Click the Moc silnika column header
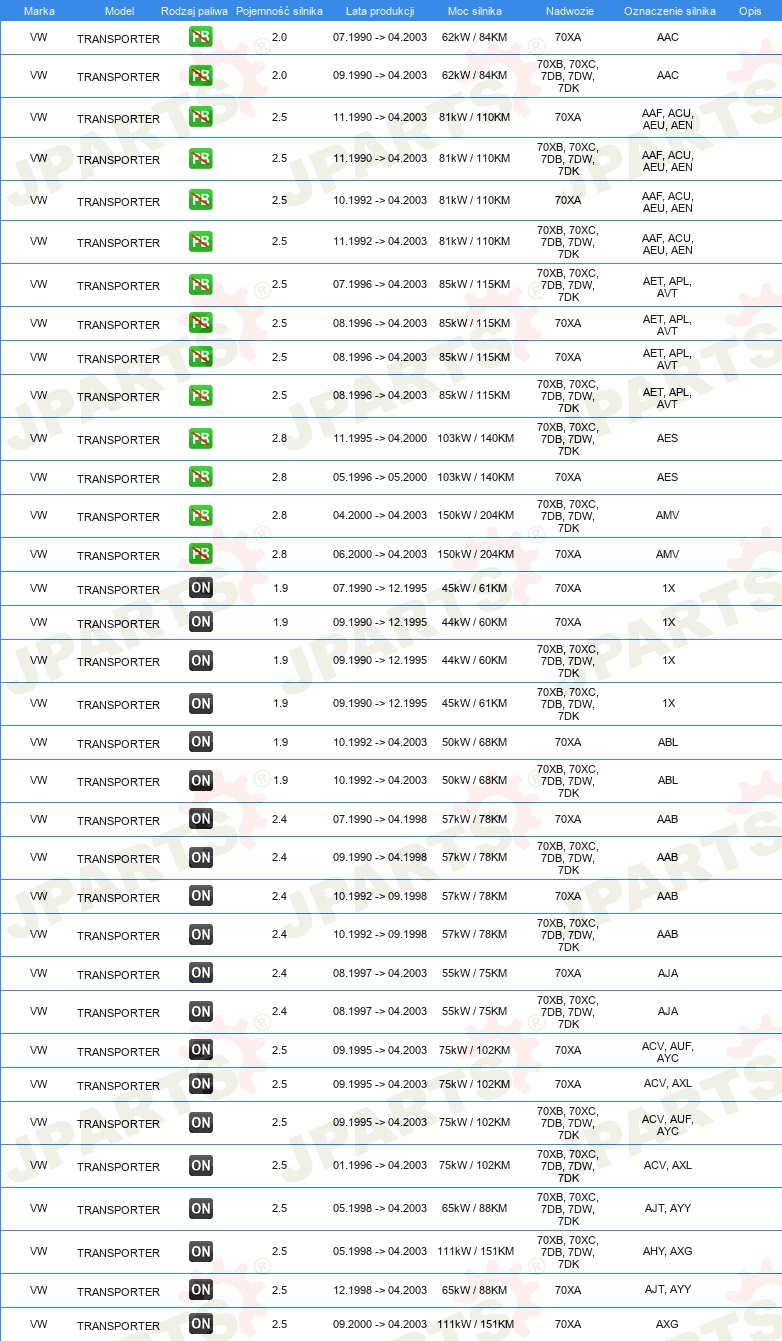The height and width of the screenshot is (1341, 782). point(475,10)
